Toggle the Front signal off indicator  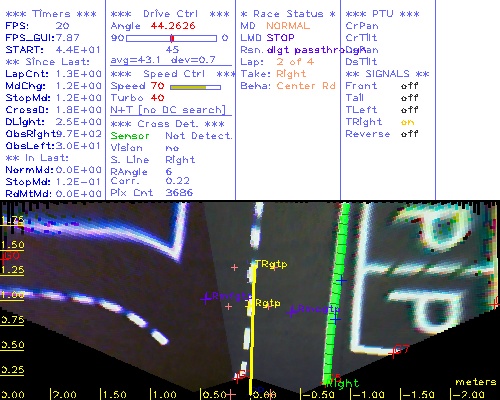(x=409, y=86)
